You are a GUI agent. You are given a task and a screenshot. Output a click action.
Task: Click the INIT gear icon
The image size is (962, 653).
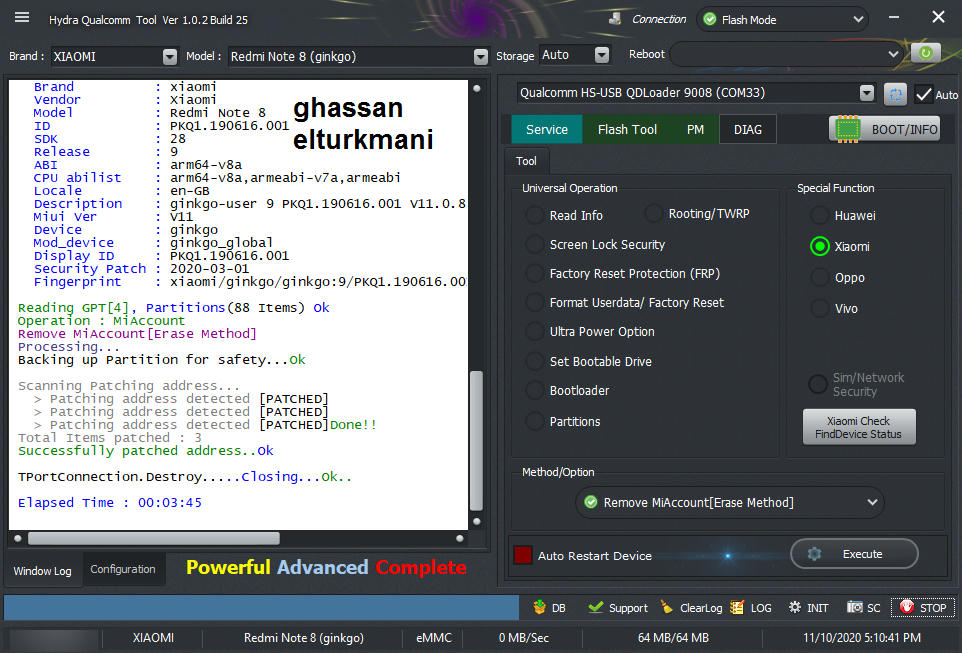click(x=795, y=607)
